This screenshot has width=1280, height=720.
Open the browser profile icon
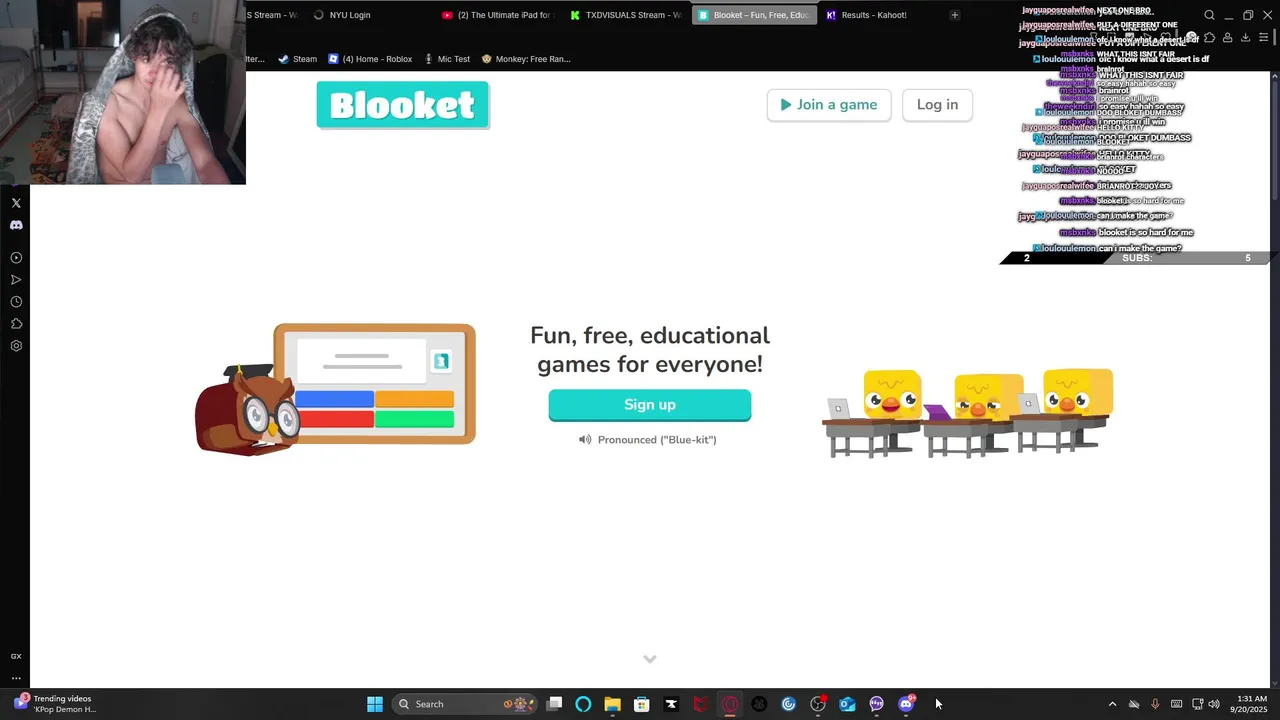pos(1227,37)
